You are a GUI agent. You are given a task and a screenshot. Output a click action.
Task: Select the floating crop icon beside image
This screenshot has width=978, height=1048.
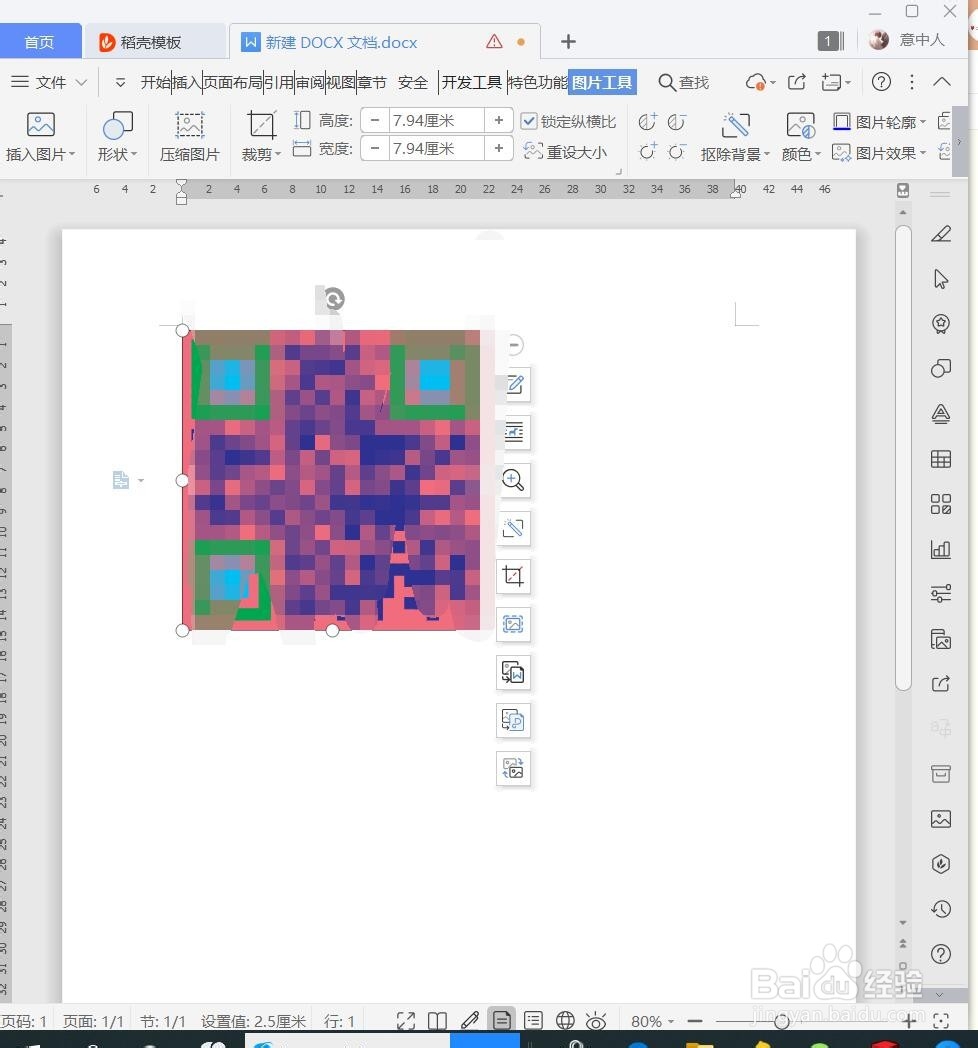click(513, 576)
